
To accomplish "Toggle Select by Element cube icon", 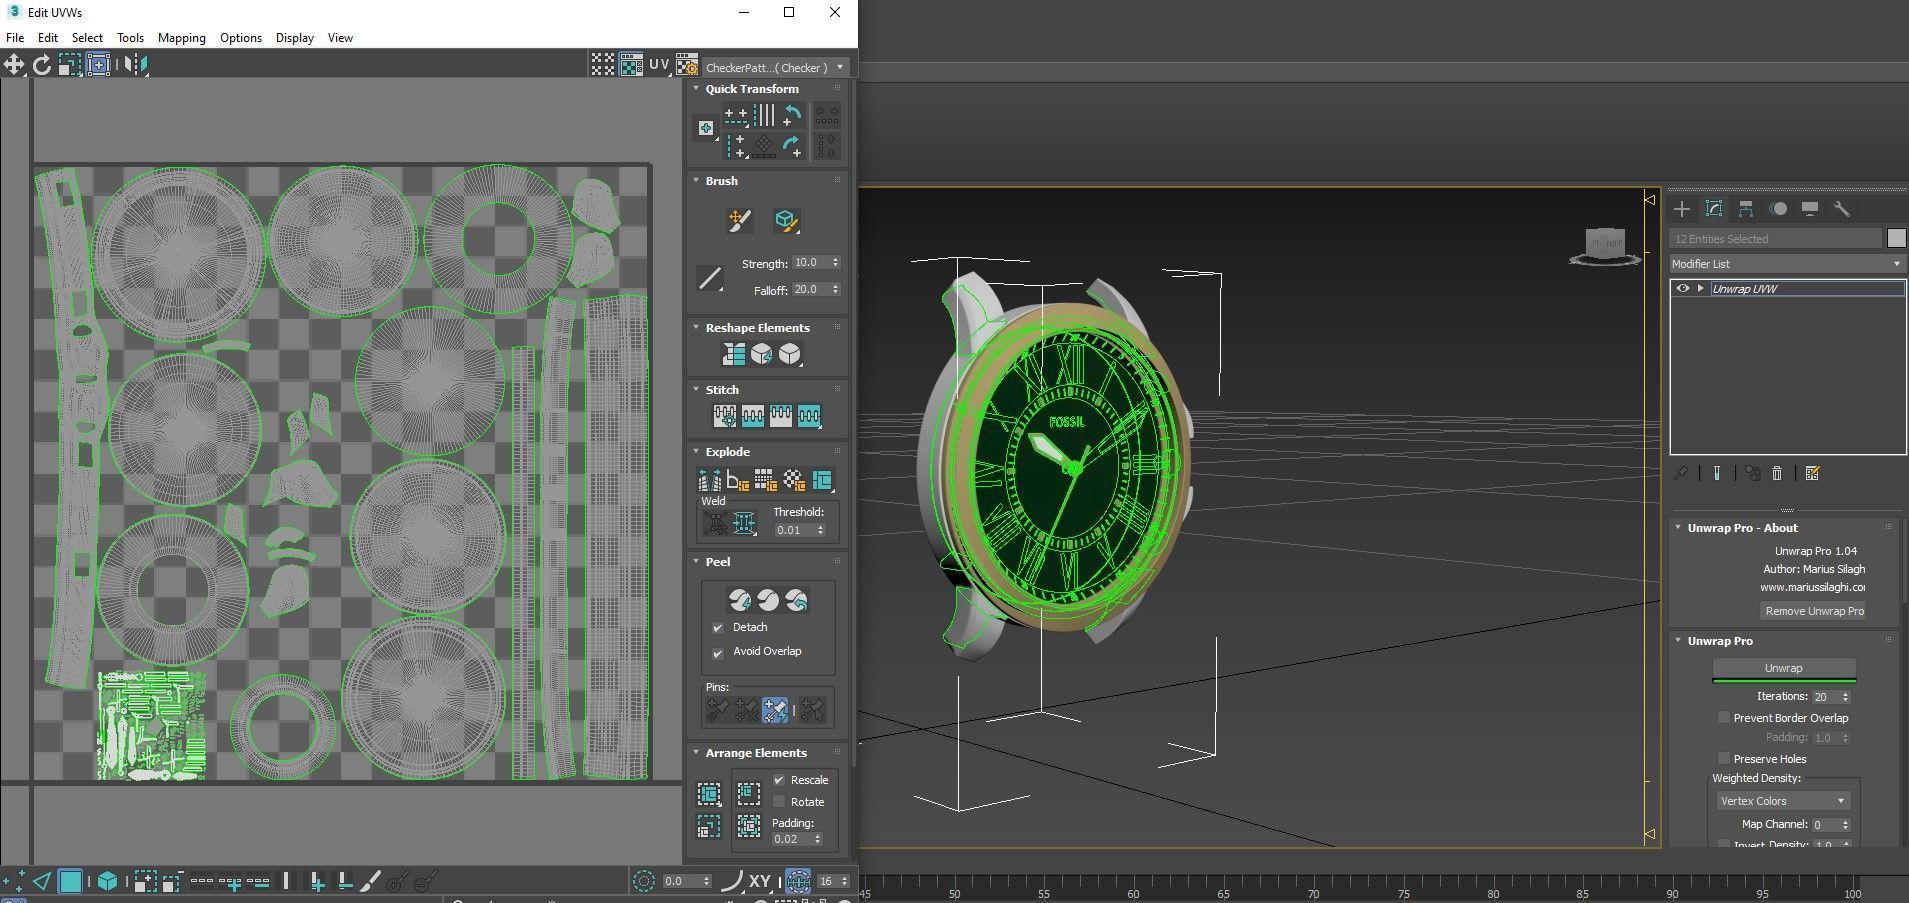I will coord(107,881).
